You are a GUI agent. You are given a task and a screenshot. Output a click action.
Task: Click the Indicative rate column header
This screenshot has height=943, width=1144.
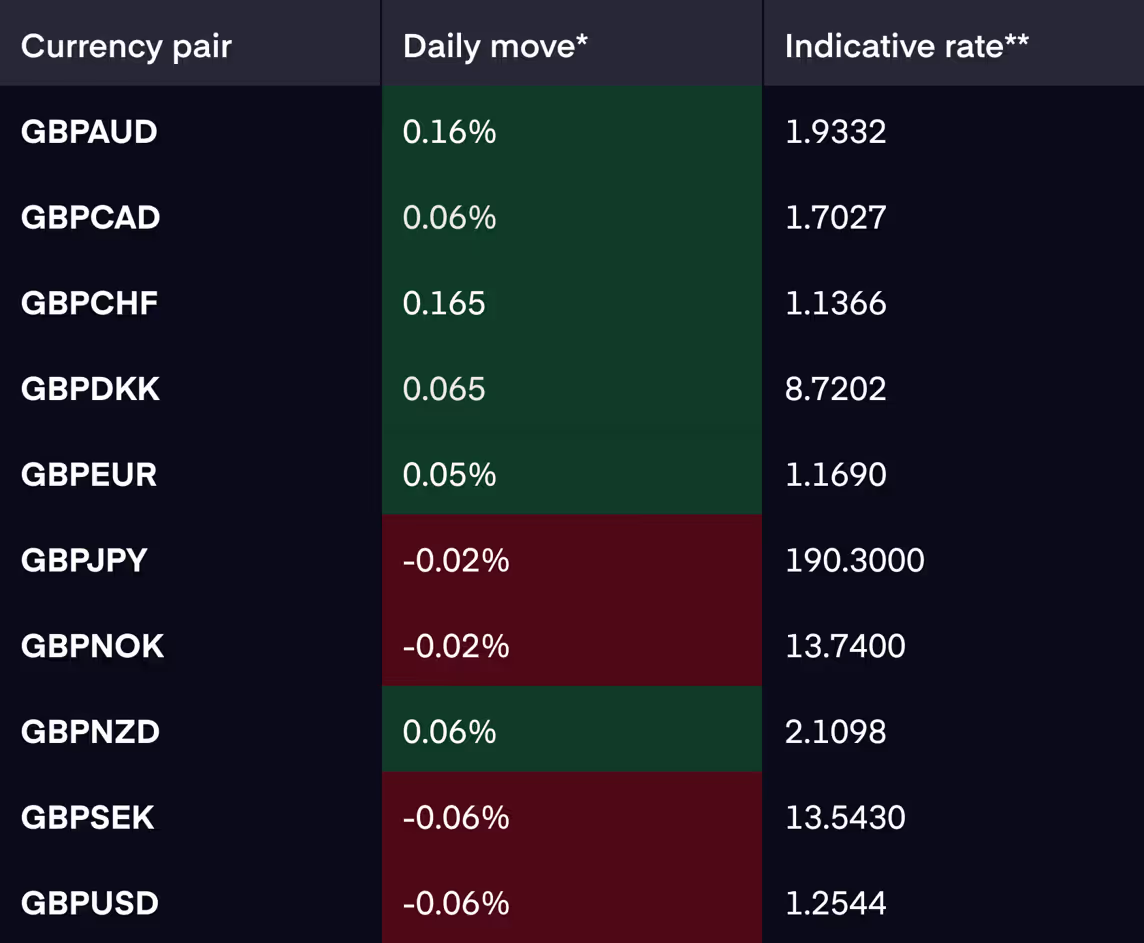pyautogui.click(x=906, y=46)
